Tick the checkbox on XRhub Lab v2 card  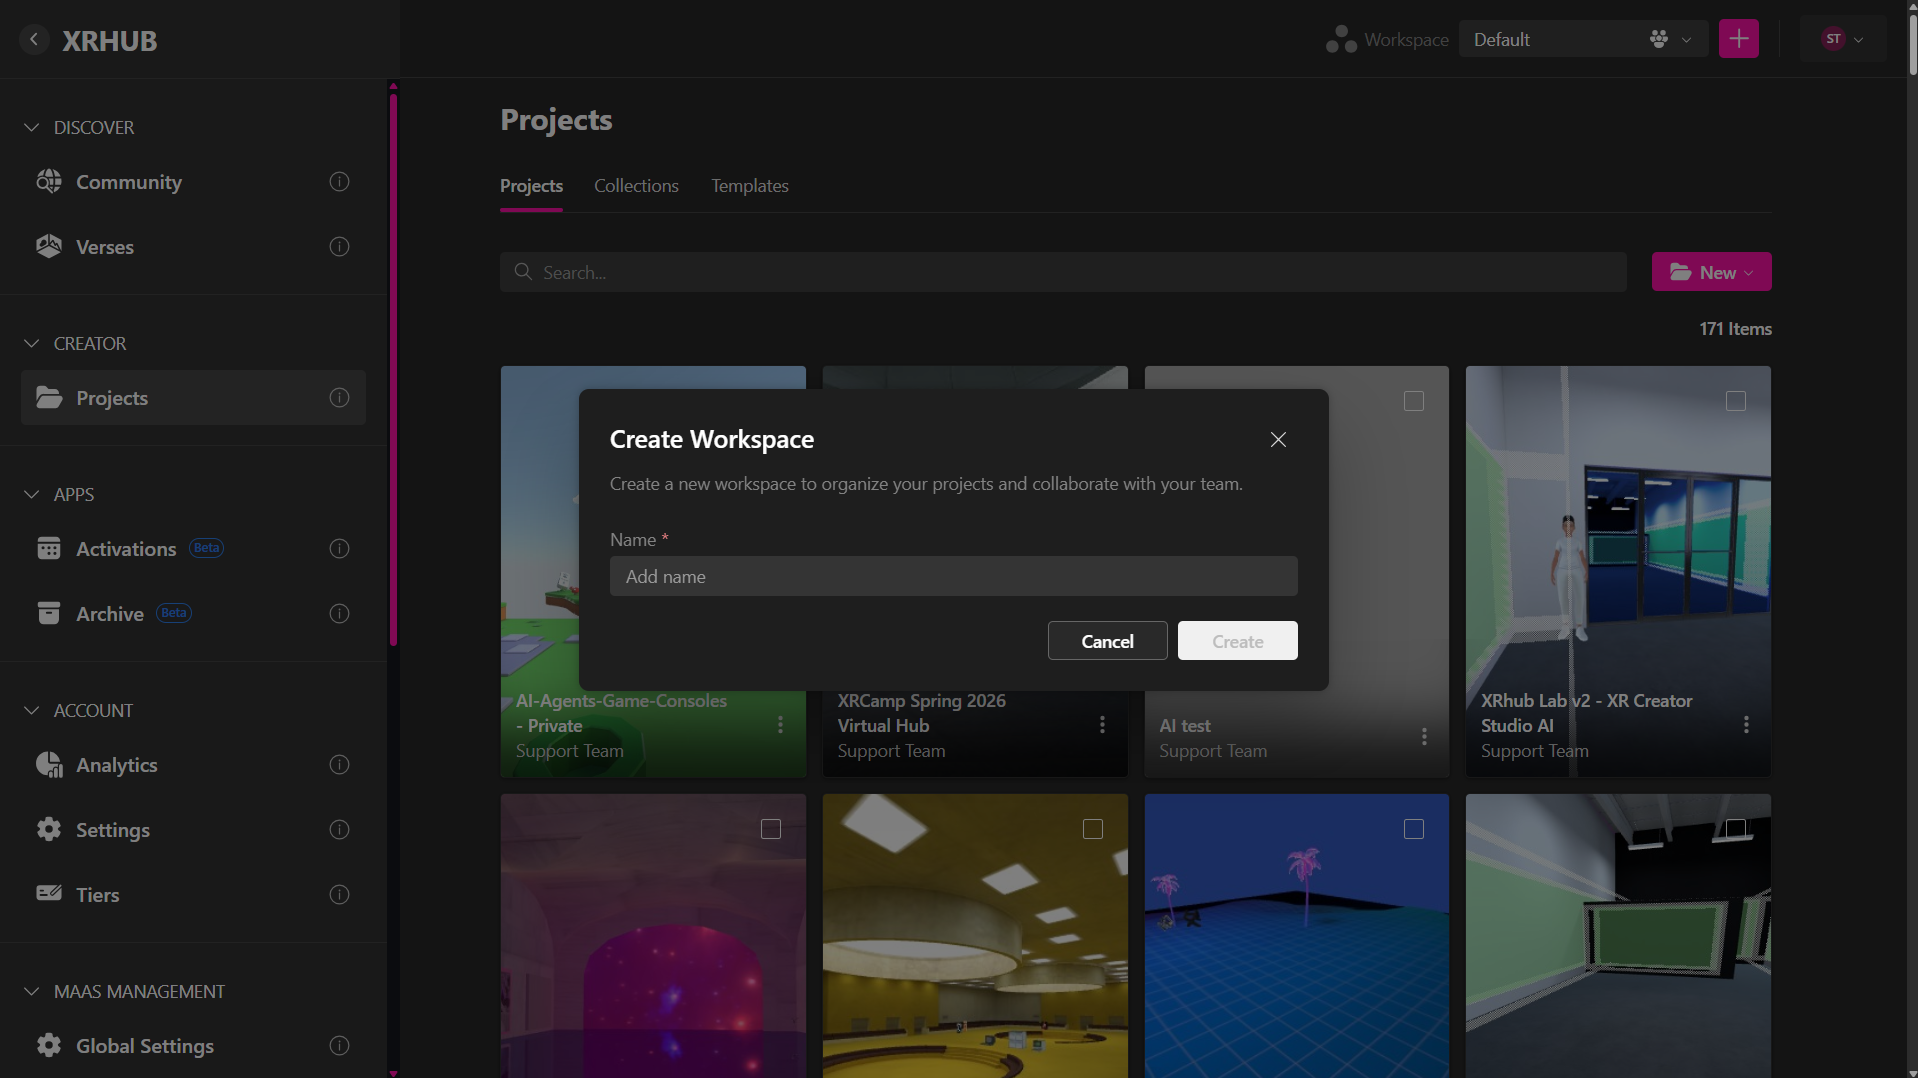click(1736, 401)
